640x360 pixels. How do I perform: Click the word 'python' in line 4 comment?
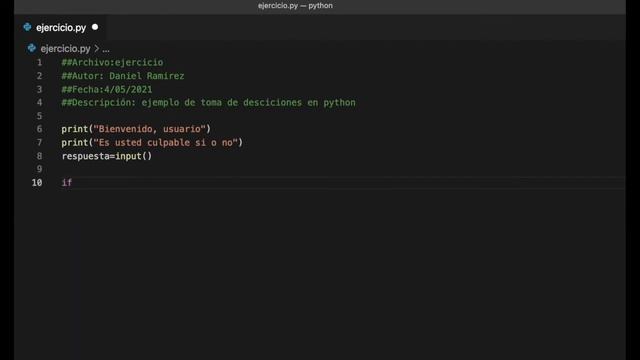(339, 102)
